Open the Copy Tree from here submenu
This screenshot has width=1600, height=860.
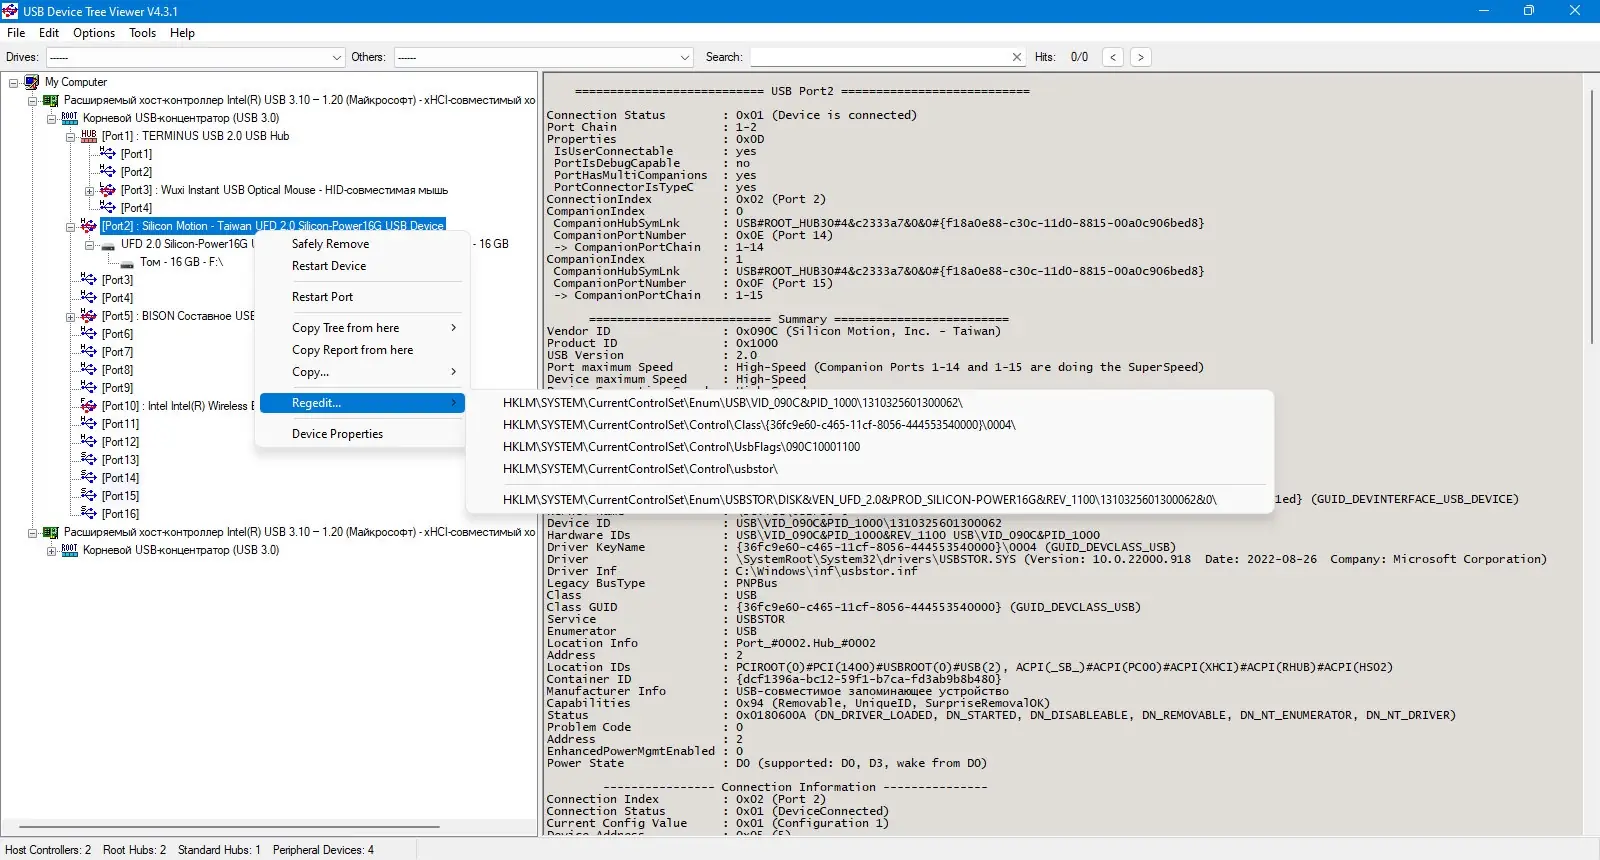(x=362, y=328)
